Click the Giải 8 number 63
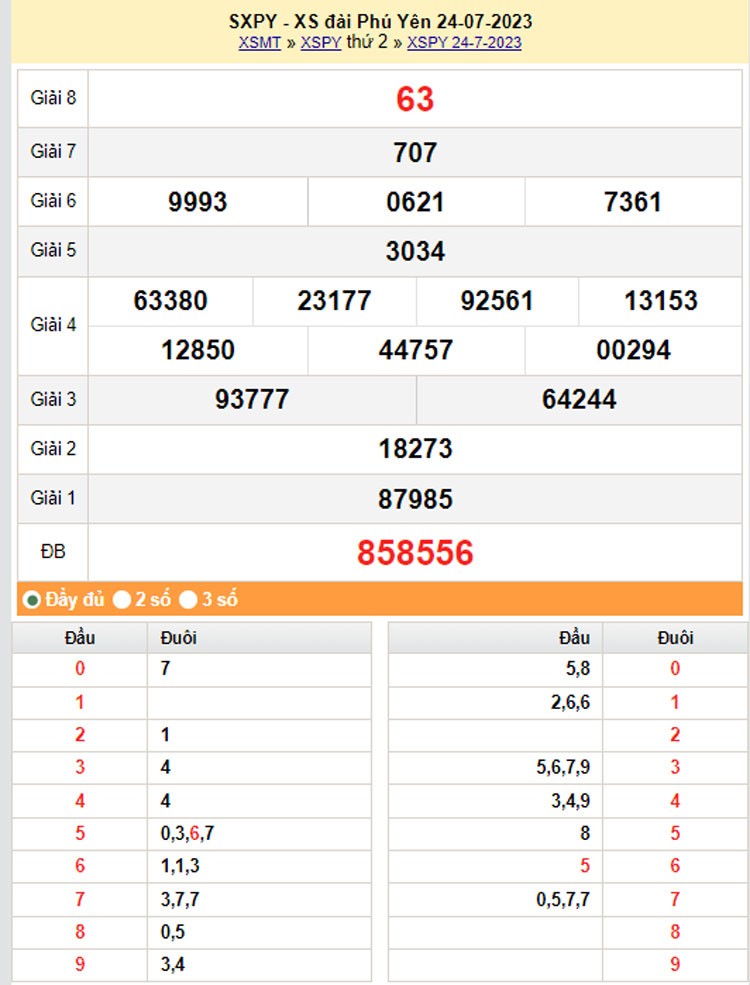Viewport: 750px width, 985px height. point(415,99)
